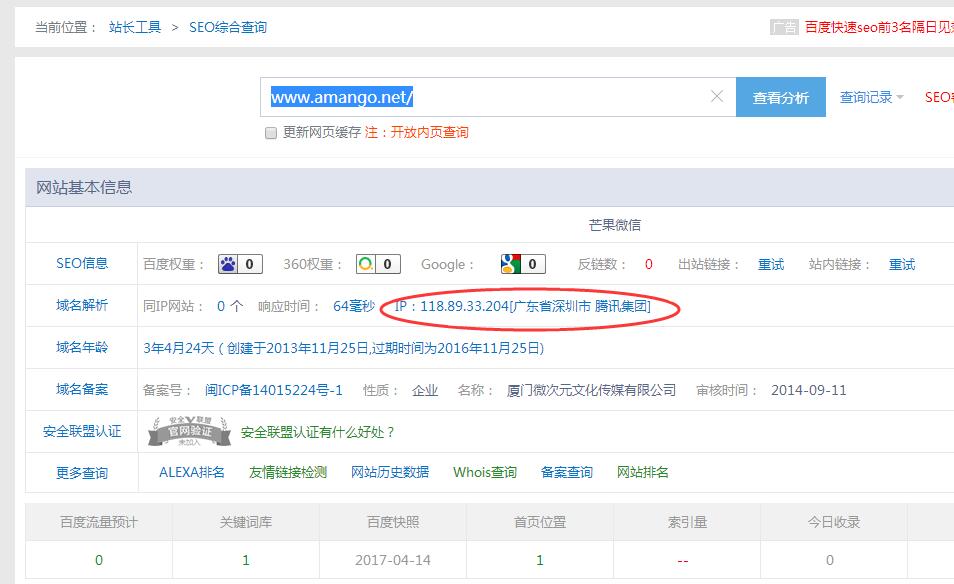Expand the 查询记录 dropdown
This screenshot has width=954, height=584.
pyautogui.click(x=871, y=98)
